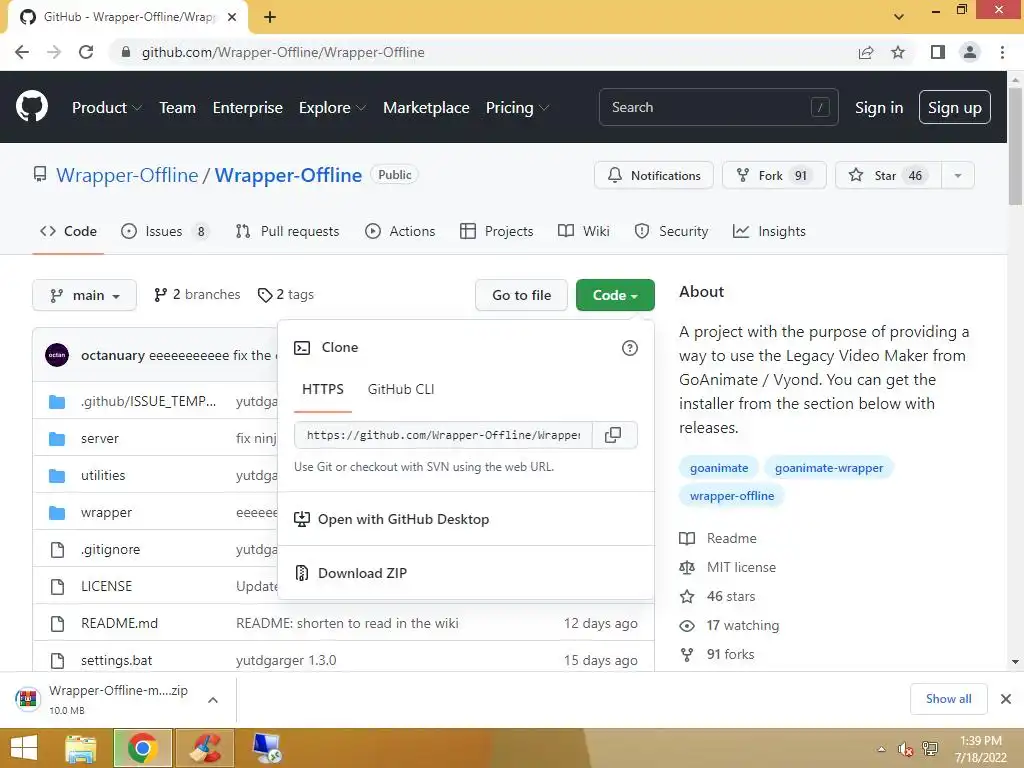Open the Projects tab

coord(496,231)
